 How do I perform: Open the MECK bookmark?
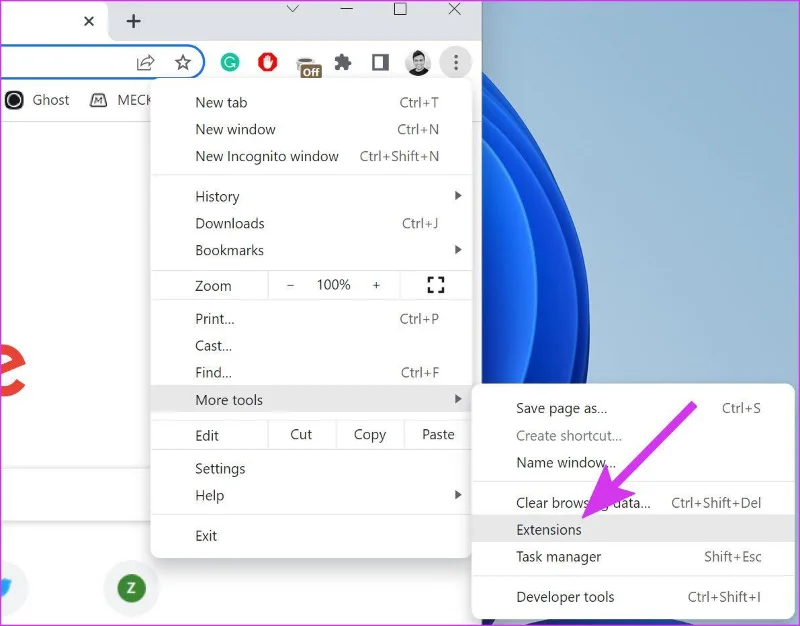tap(120, 100)
